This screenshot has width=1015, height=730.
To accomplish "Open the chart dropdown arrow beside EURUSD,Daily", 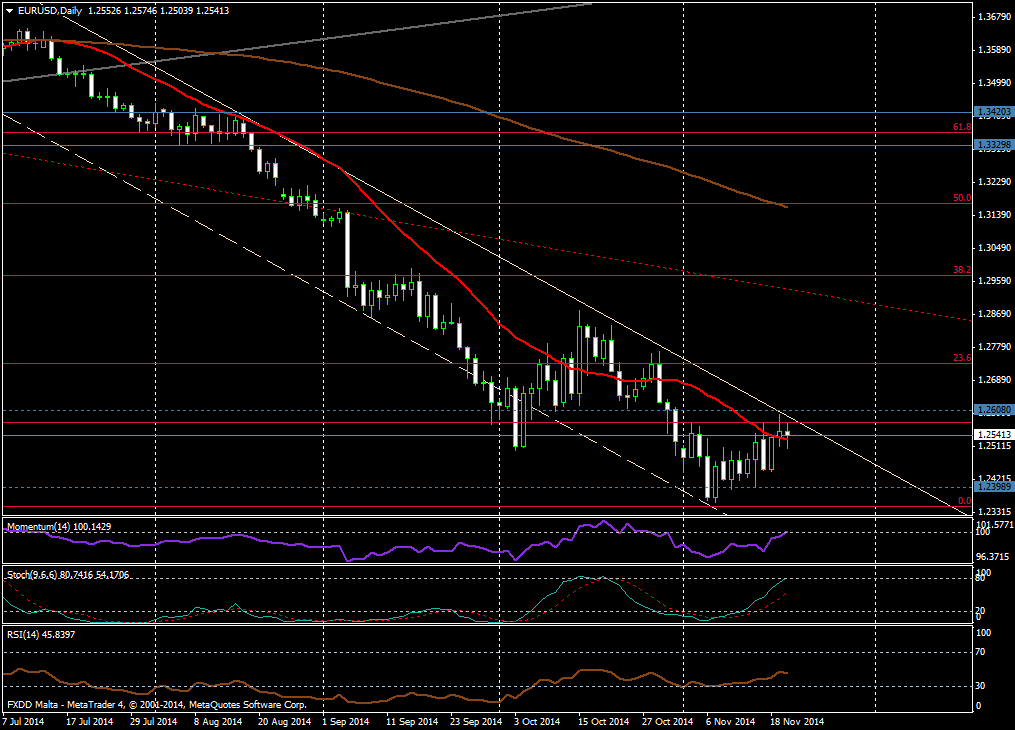I will pos(9,10).
